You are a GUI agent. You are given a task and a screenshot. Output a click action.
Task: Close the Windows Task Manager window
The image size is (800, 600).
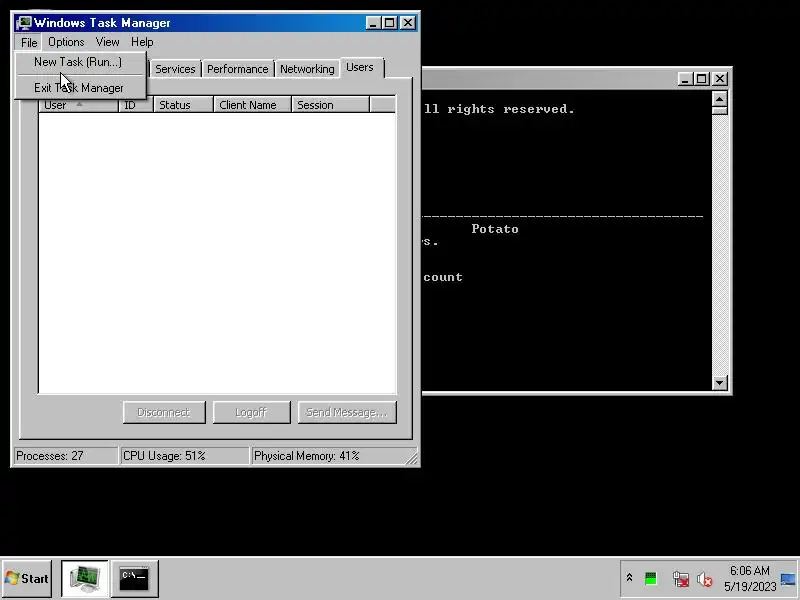point(408,23)
